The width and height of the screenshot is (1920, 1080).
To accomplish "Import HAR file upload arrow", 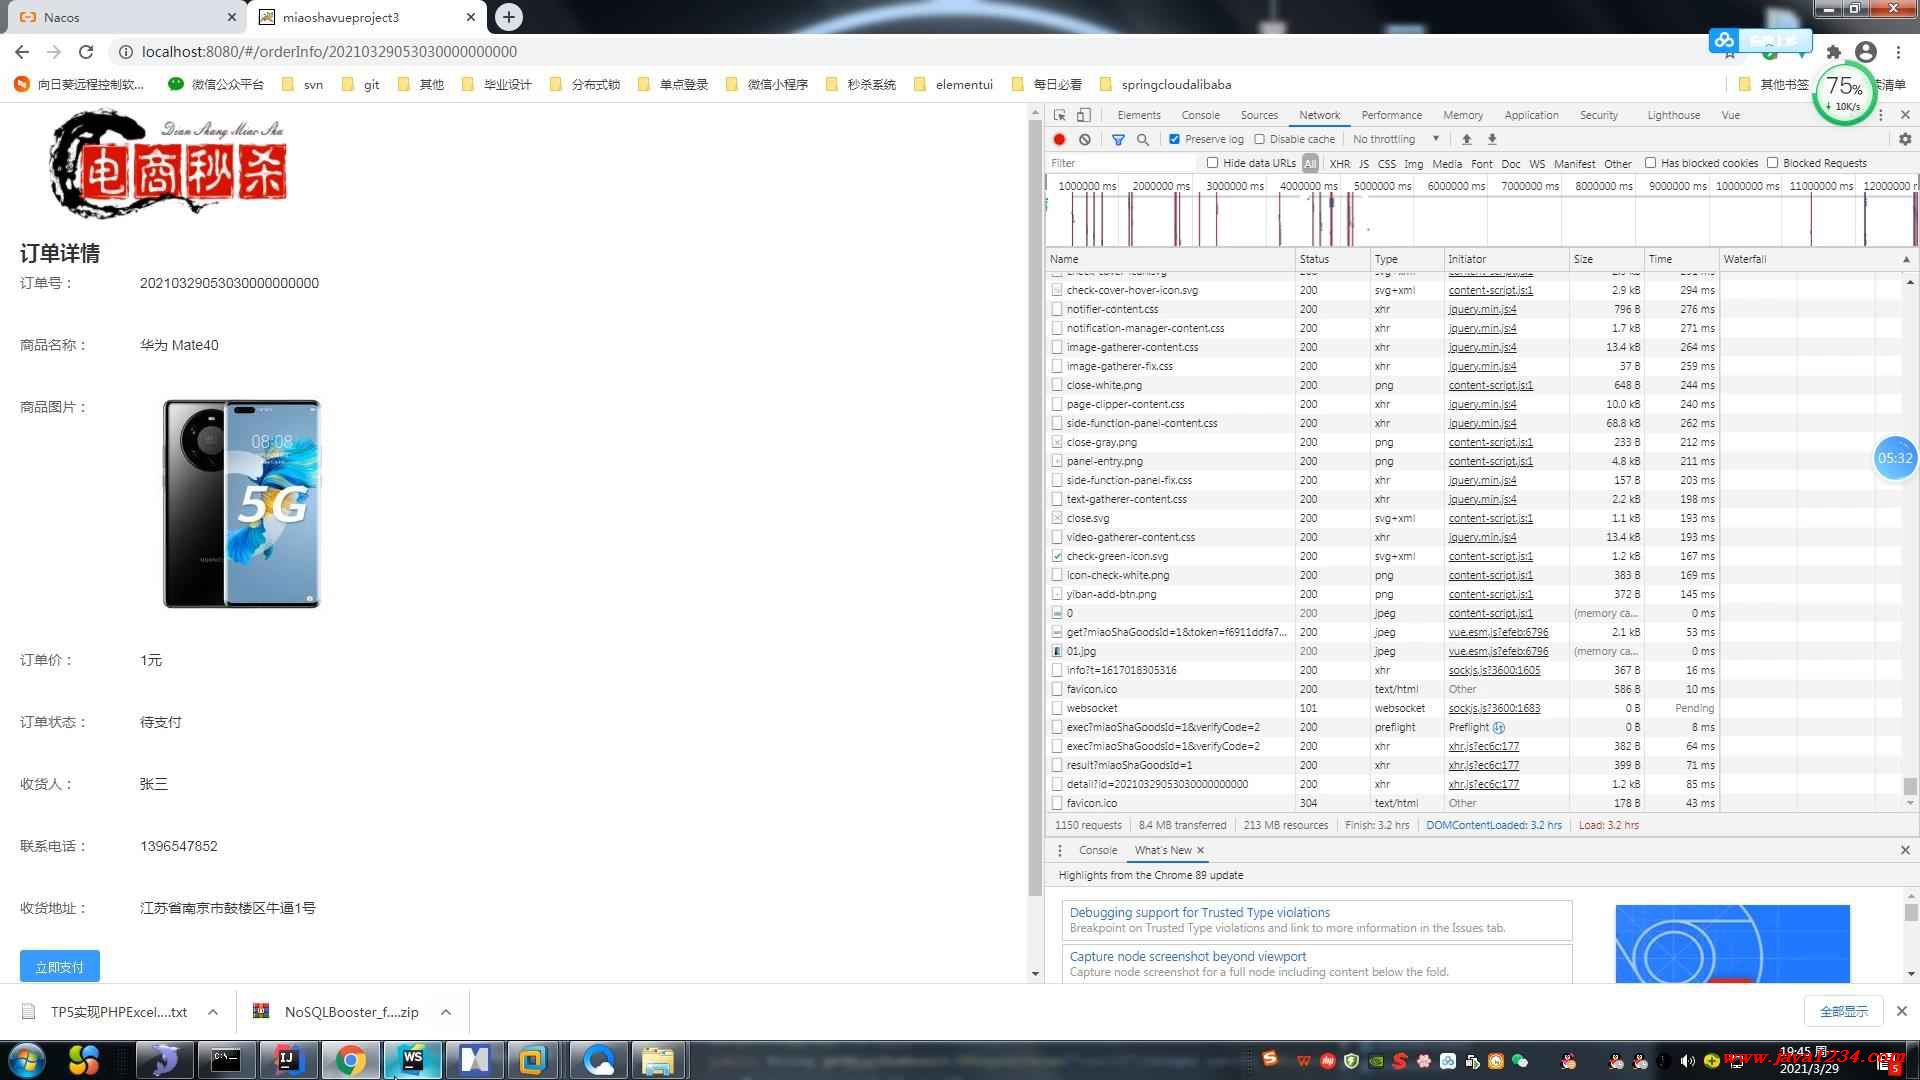I will [1466, 139].
